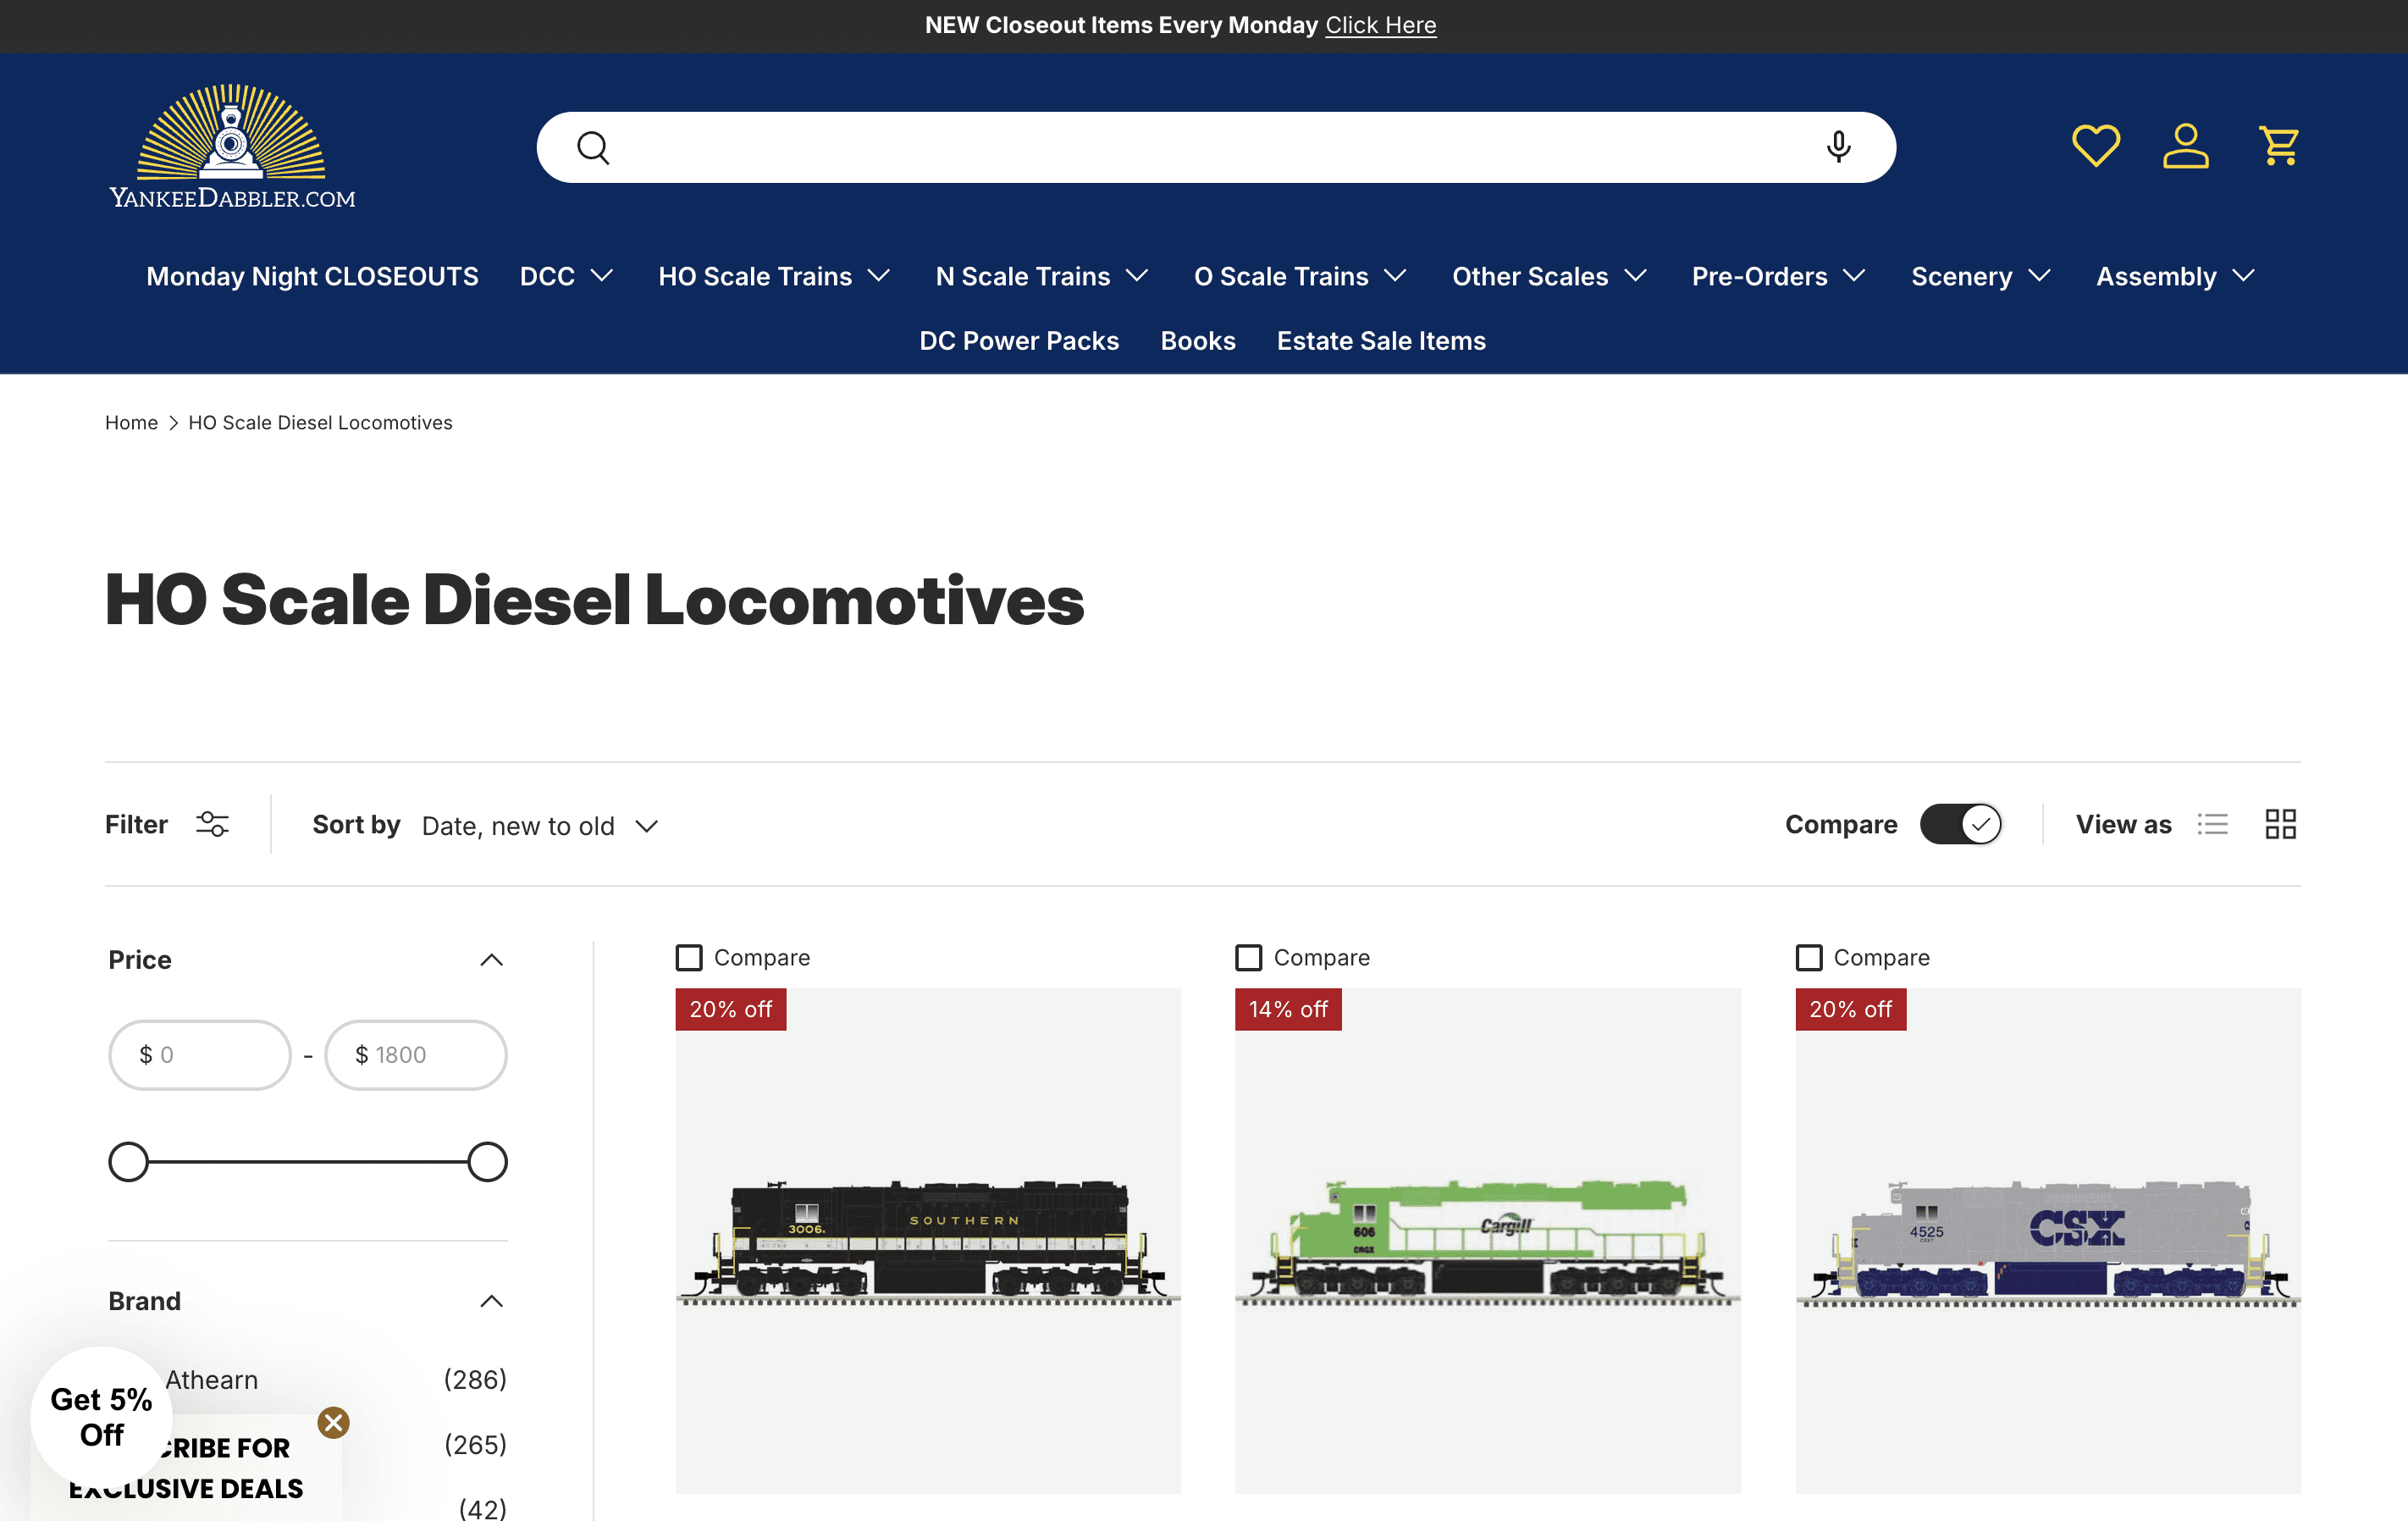
Task: Check Compare for the CSX locomotive
Action: (1808, 957)
